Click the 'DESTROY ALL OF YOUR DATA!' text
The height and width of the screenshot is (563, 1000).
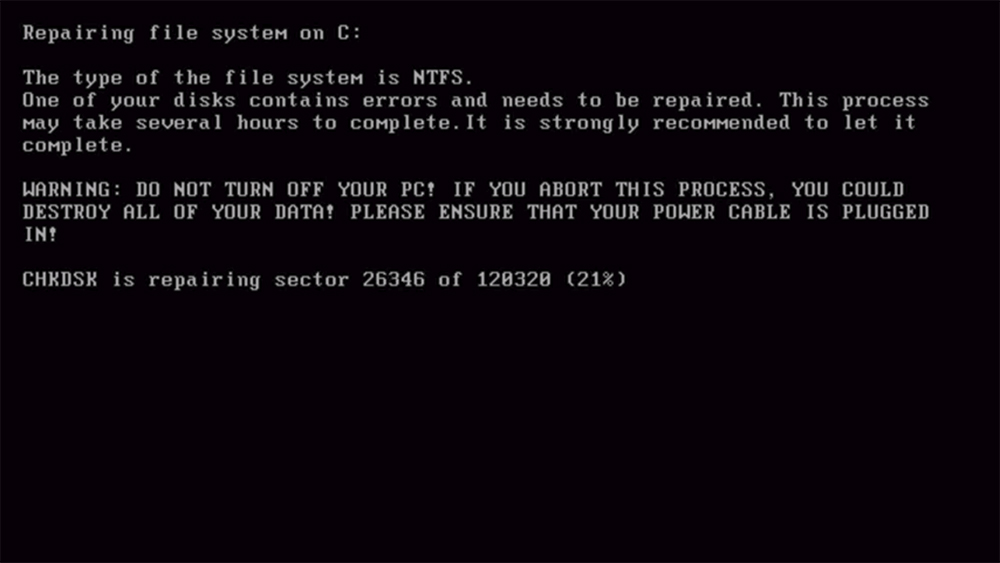(x=178, y=212)
